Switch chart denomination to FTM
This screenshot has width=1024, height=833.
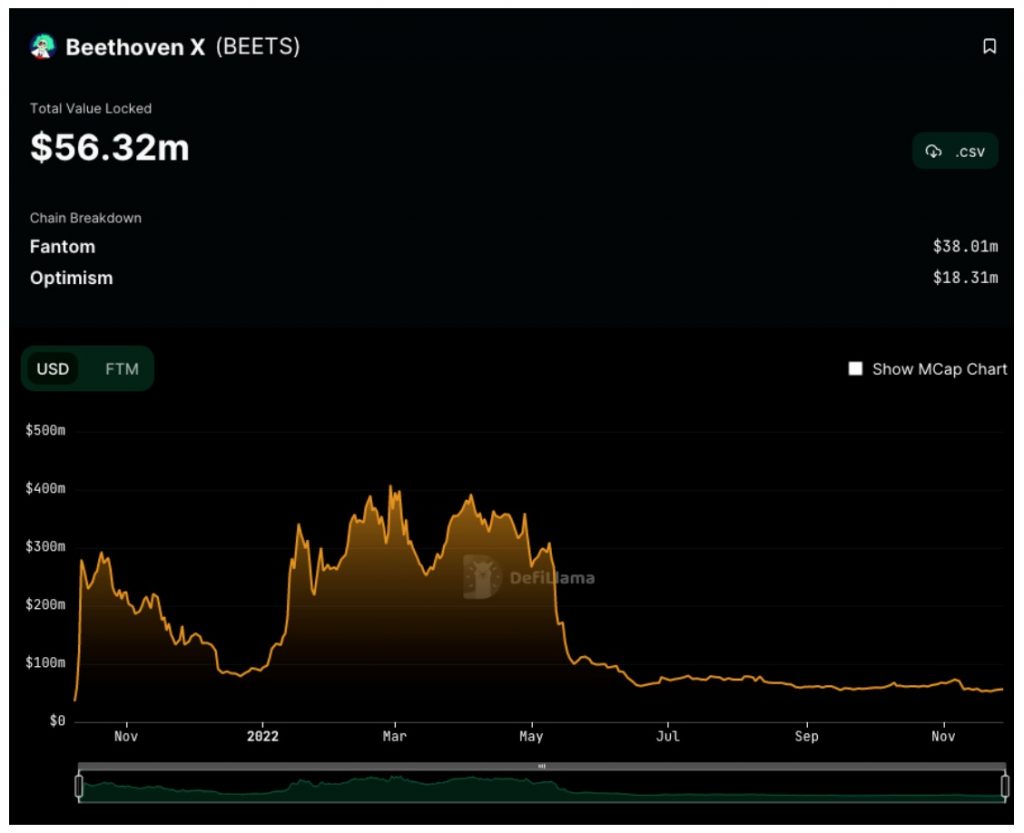click(121, 369)
